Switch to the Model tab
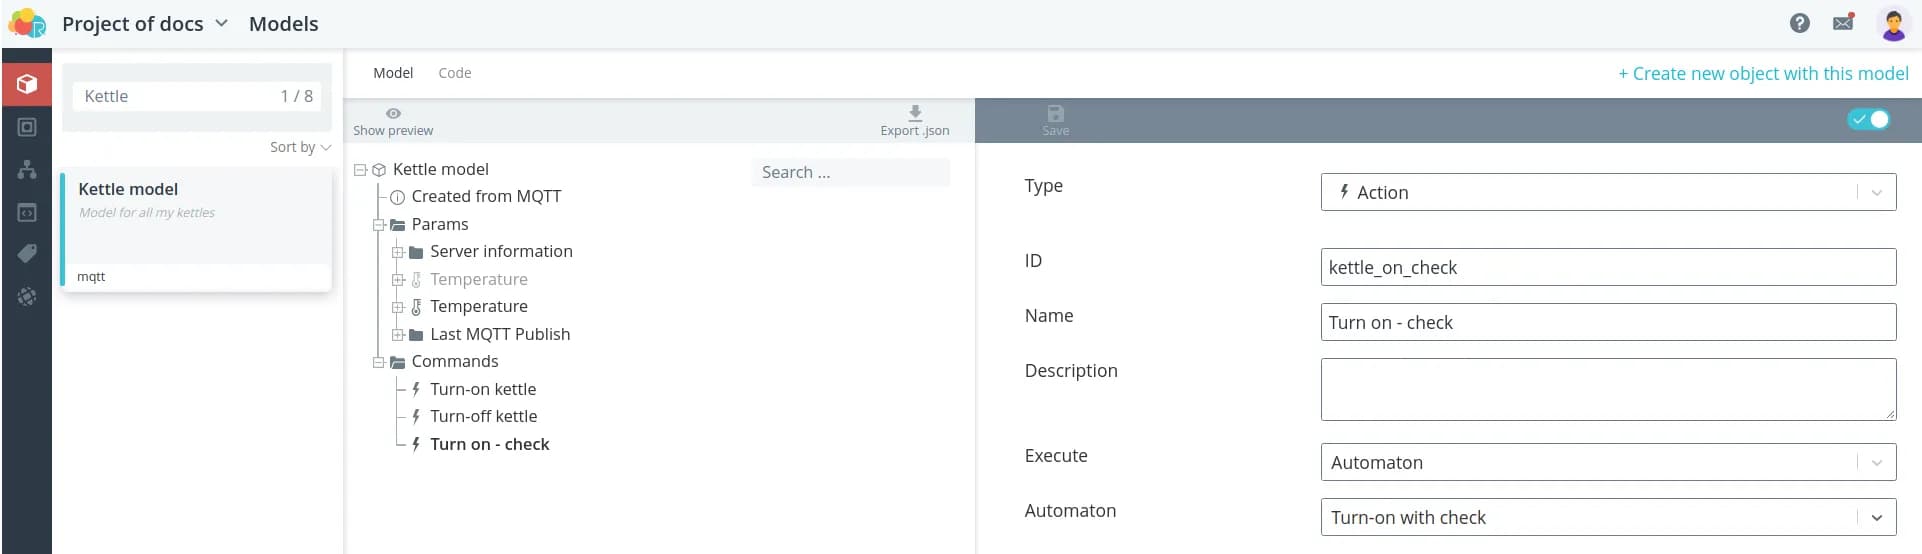This screenshot has height=554, width=1922. tap(393, 73)
